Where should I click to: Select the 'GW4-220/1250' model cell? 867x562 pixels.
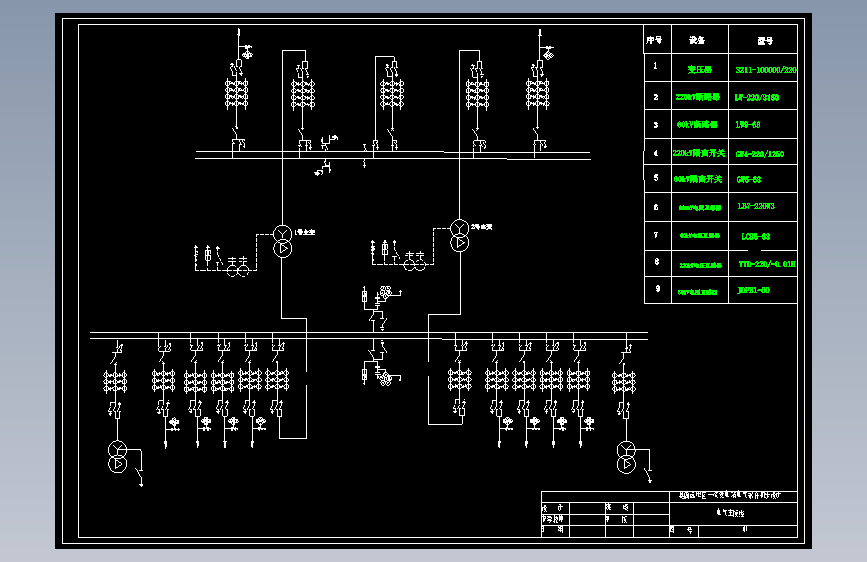[760, 154]
